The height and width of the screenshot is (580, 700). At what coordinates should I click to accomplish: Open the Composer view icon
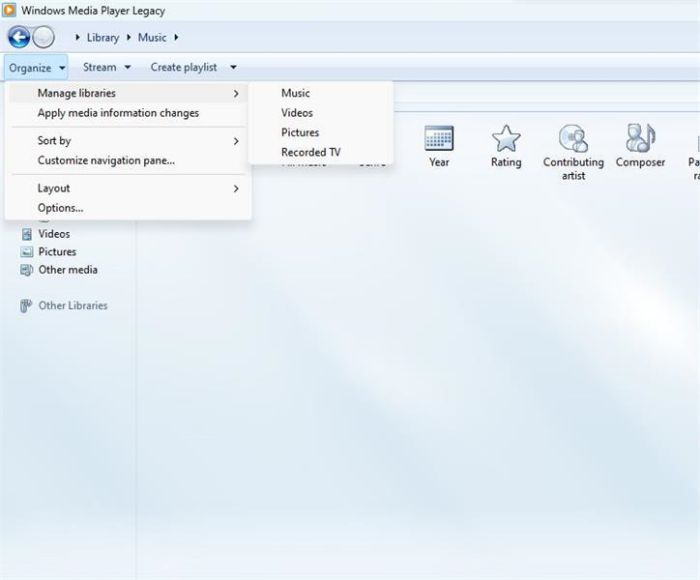[x=640, y=138]
